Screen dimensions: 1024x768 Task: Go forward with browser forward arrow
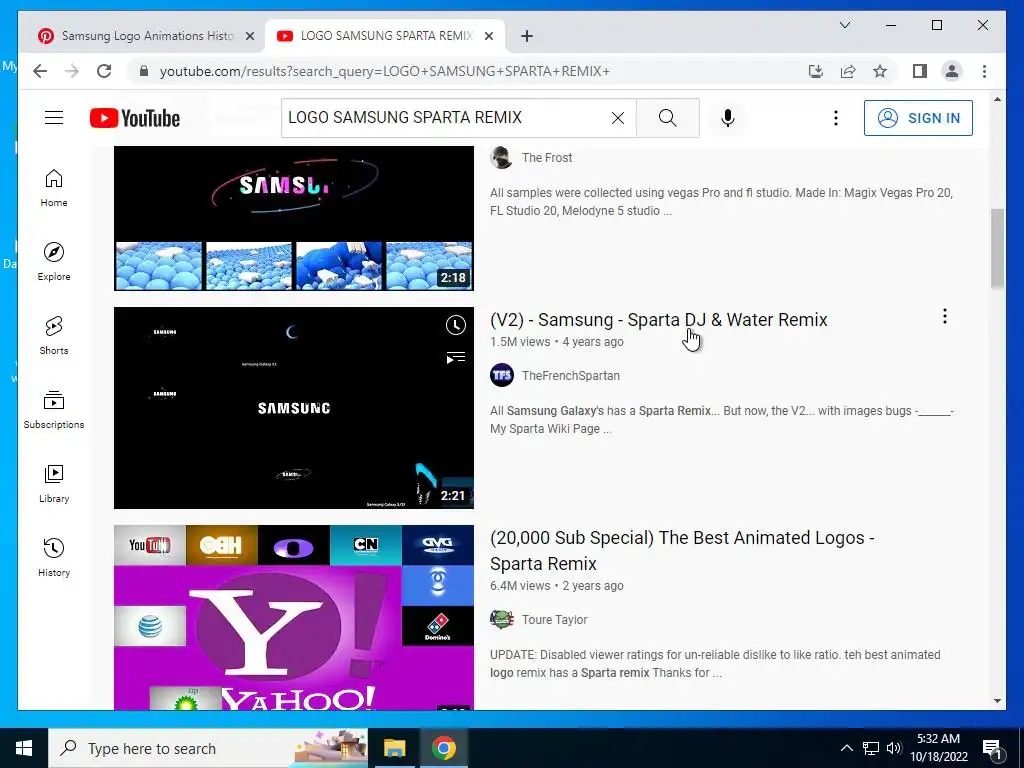(x=72, y=71)
